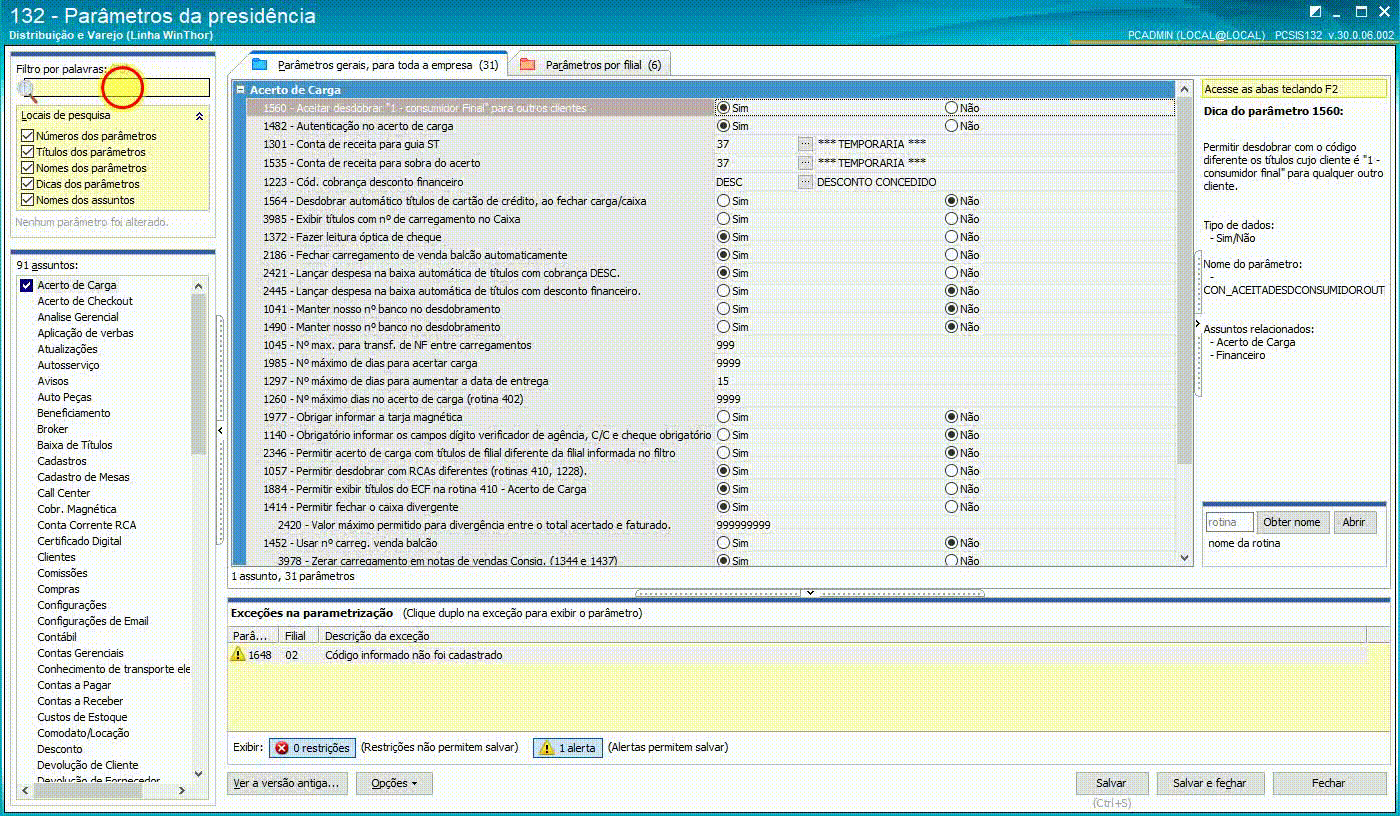Click the Abrir button
This screenshot has height=816, width=1400.
(1353, 522)
